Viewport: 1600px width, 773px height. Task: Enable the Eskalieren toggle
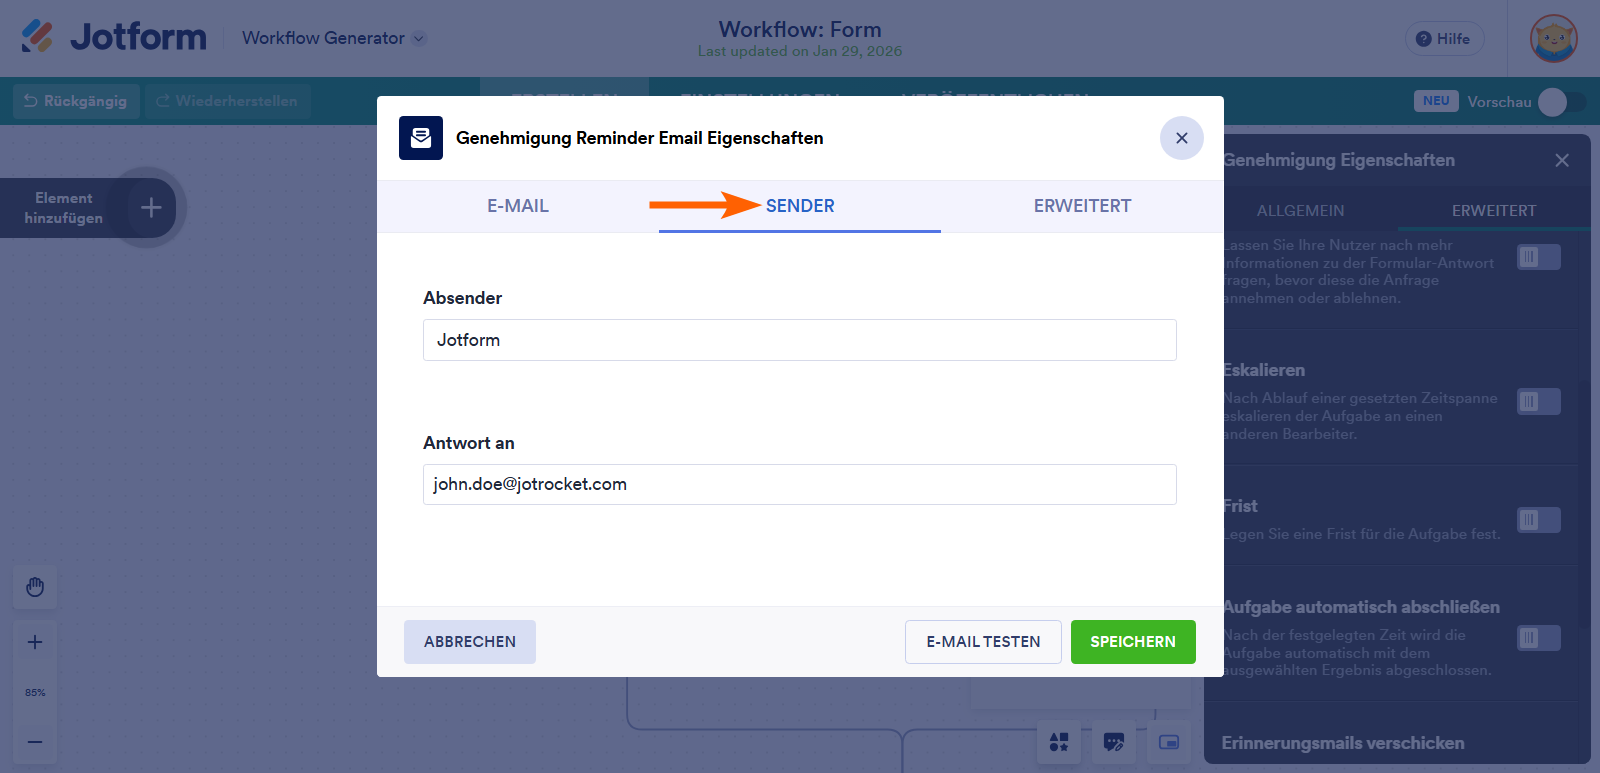pyautogui.click(x=1538, y=402)
